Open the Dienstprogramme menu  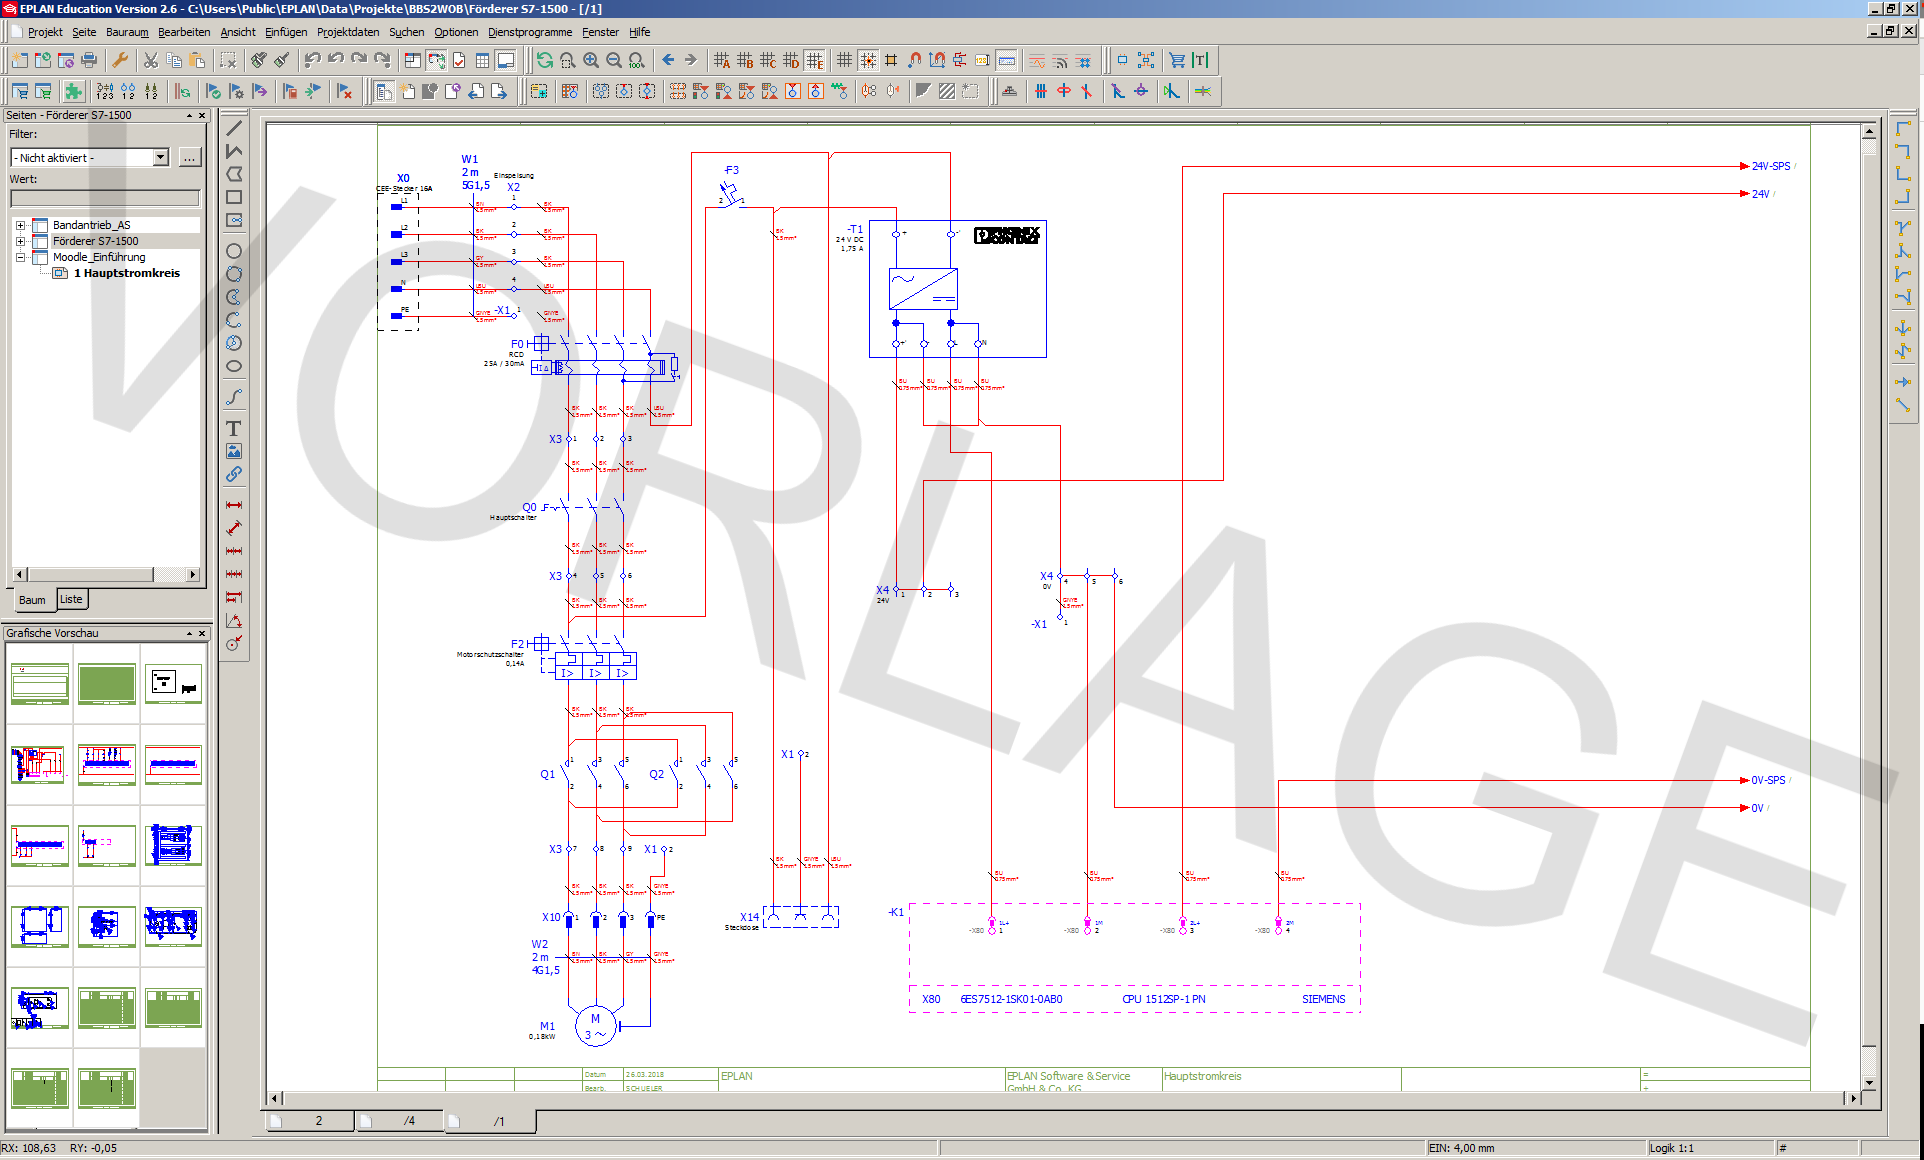(x=530, y=32)
